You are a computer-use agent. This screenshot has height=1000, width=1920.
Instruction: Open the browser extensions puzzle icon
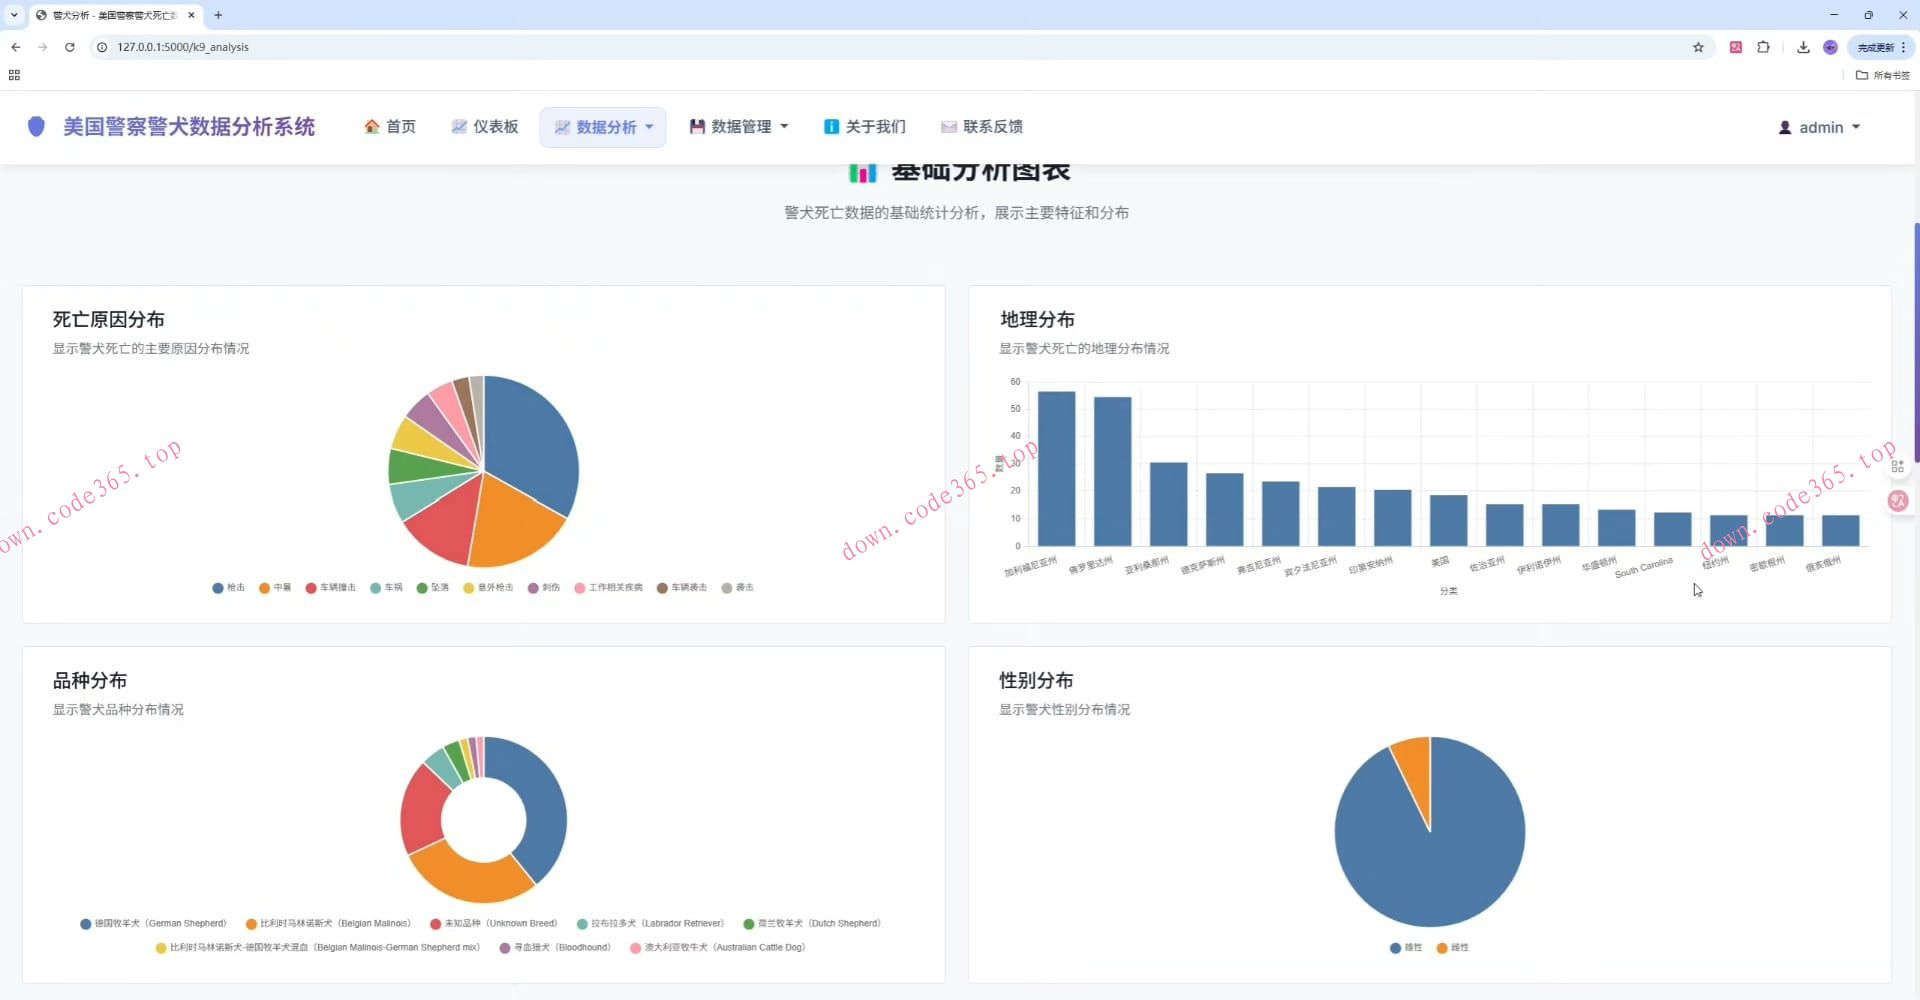pyautogui.click(x=1763, y=47)
